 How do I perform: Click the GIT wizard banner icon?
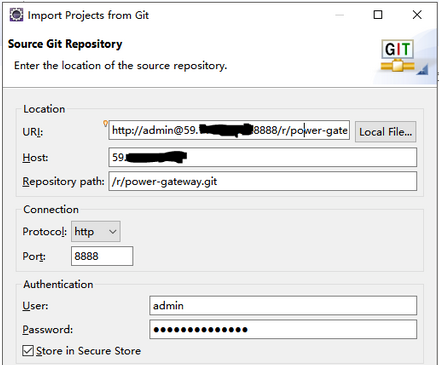[399, 57]
